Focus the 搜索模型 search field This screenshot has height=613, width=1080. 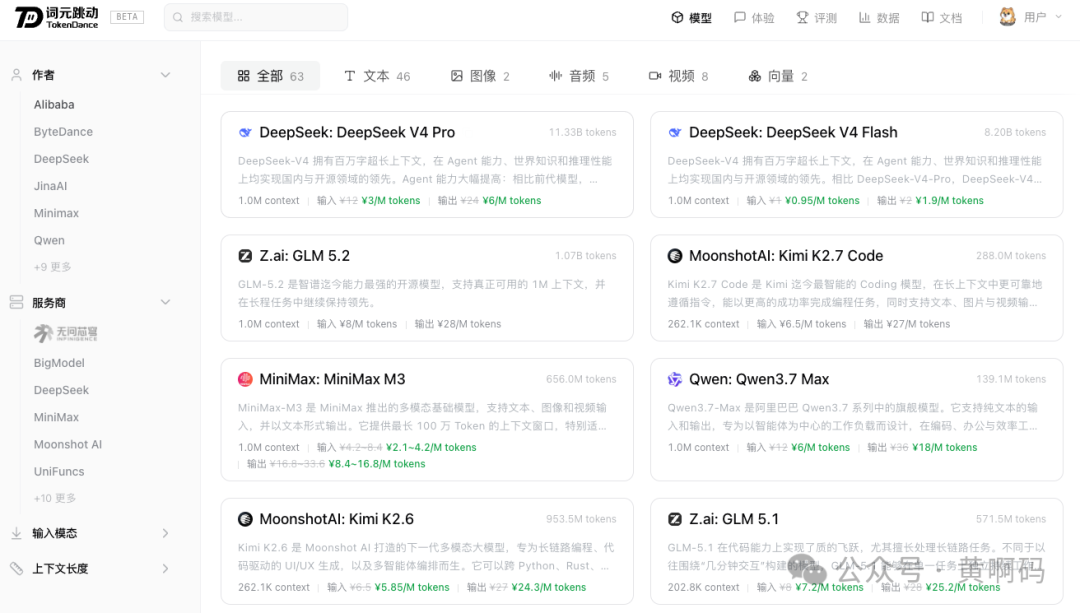256,17
